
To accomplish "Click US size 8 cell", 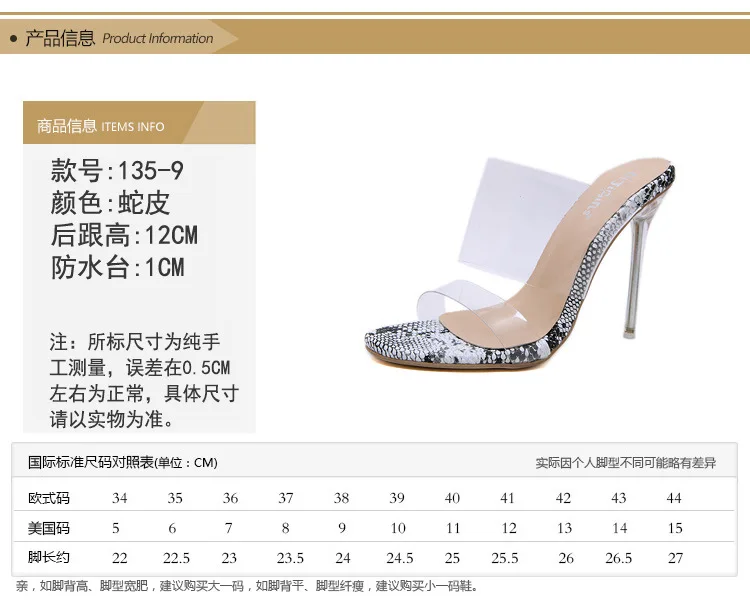I will click(x=286, y=528).
